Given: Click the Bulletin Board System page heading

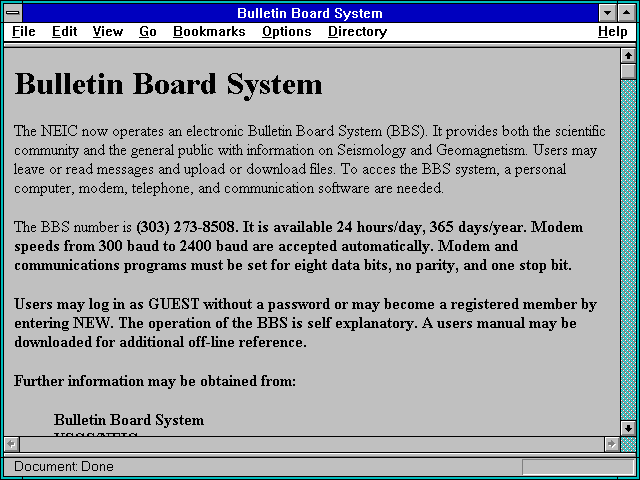Looking at the screenshot, I should click(169, 85).
